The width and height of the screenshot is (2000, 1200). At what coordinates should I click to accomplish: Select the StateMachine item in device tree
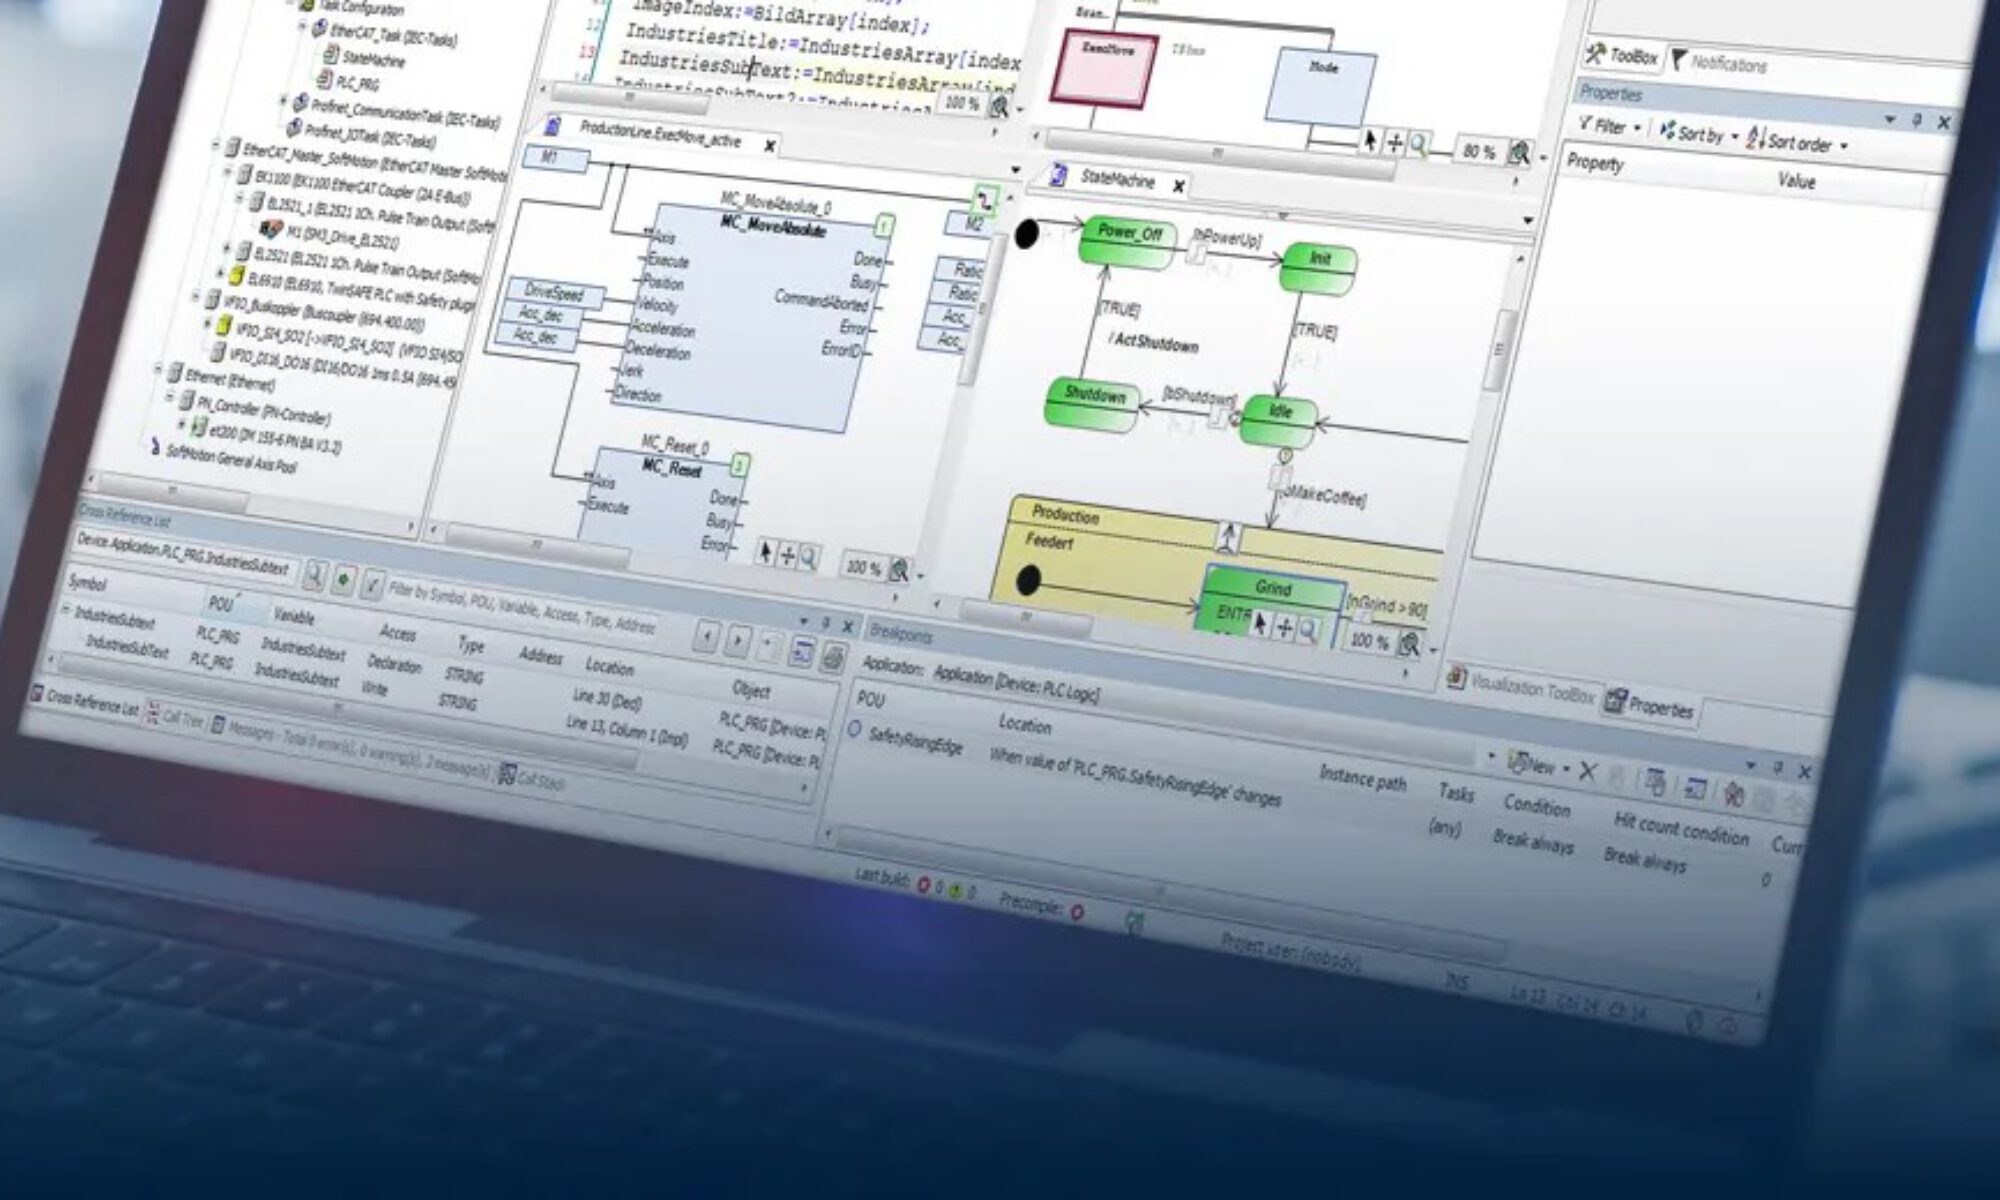pyautogui.click(x=363, y=58)
